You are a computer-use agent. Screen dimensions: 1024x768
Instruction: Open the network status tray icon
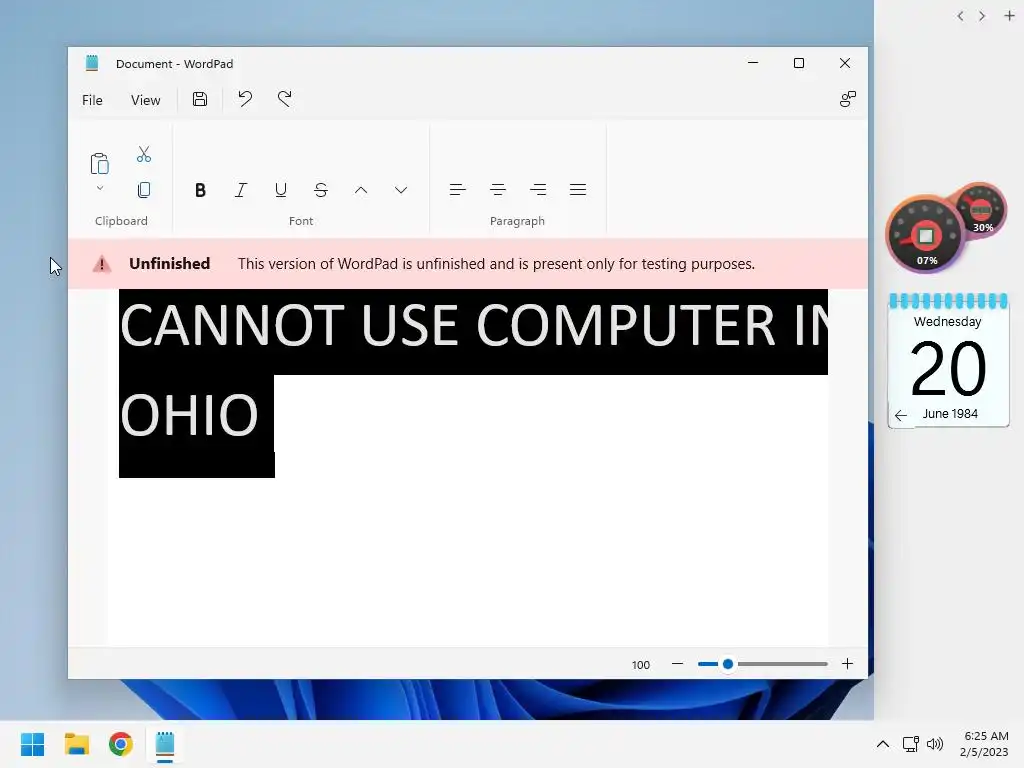coord(910,744)
